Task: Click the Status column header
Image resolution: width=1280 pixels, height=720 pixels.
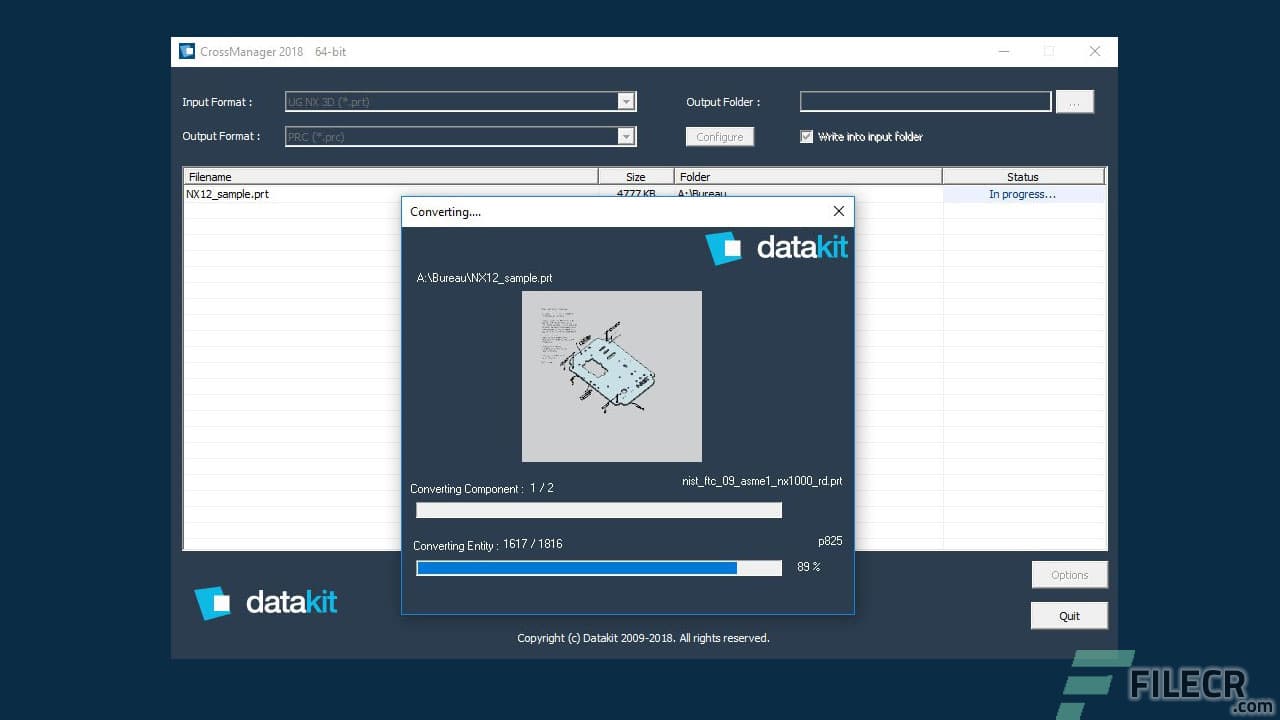Action: 1023,176
